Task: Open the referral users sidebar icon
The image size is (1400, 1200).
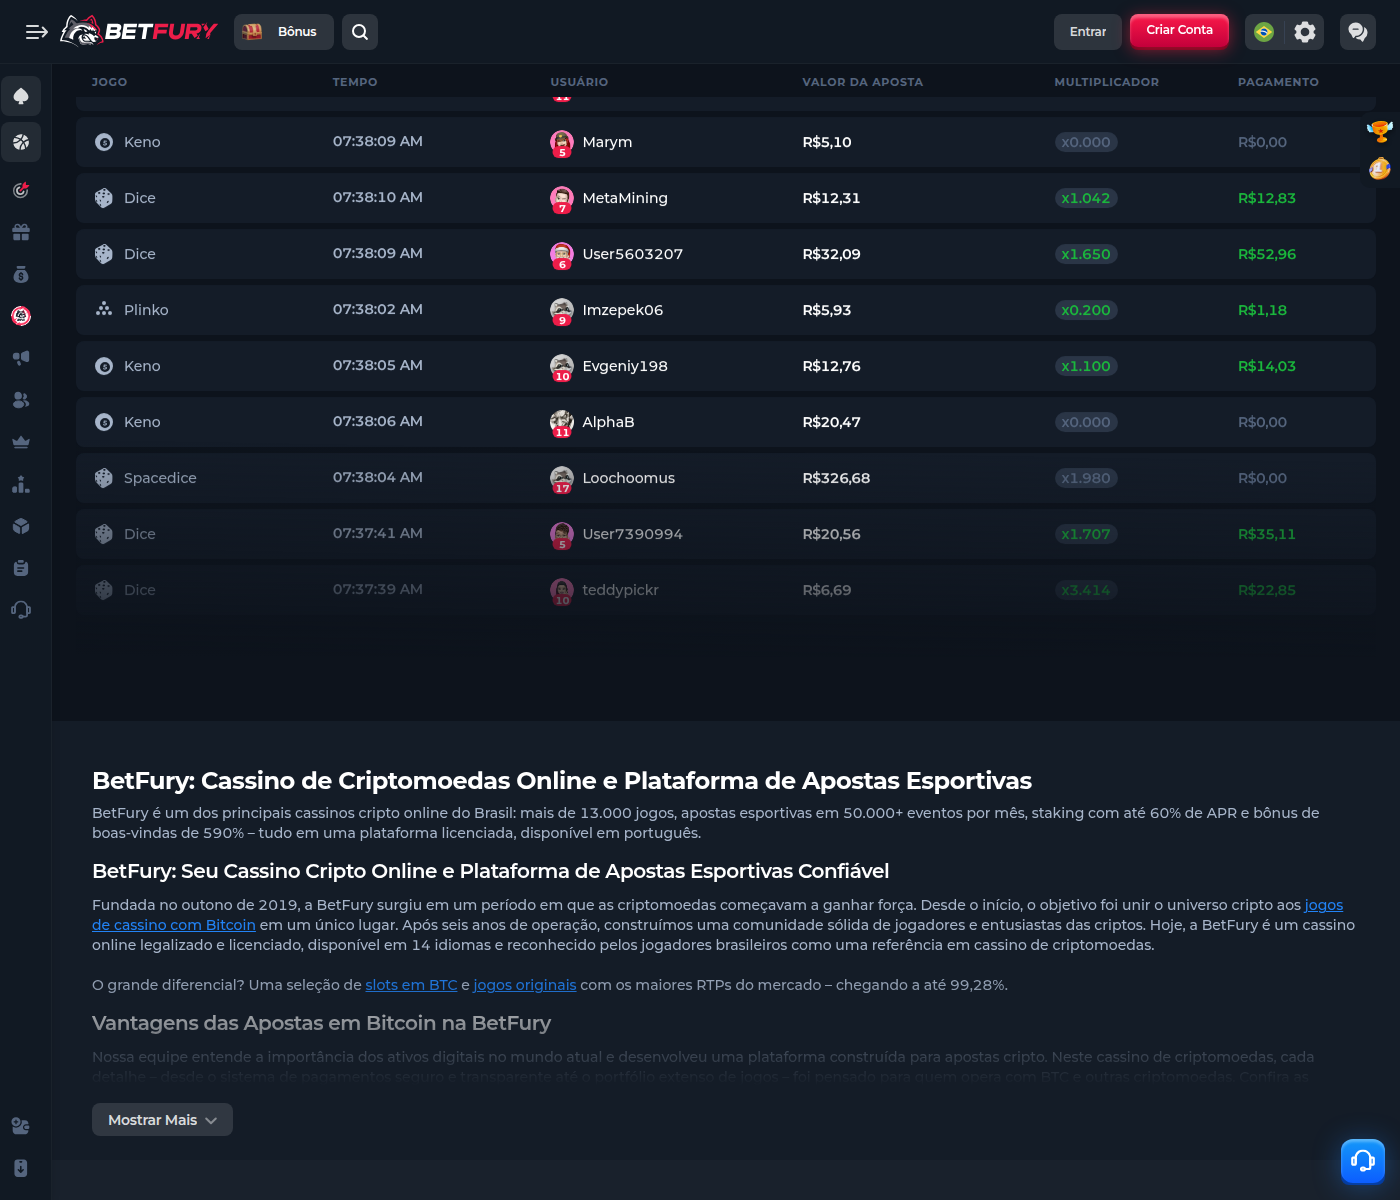Action: (21, 400)
